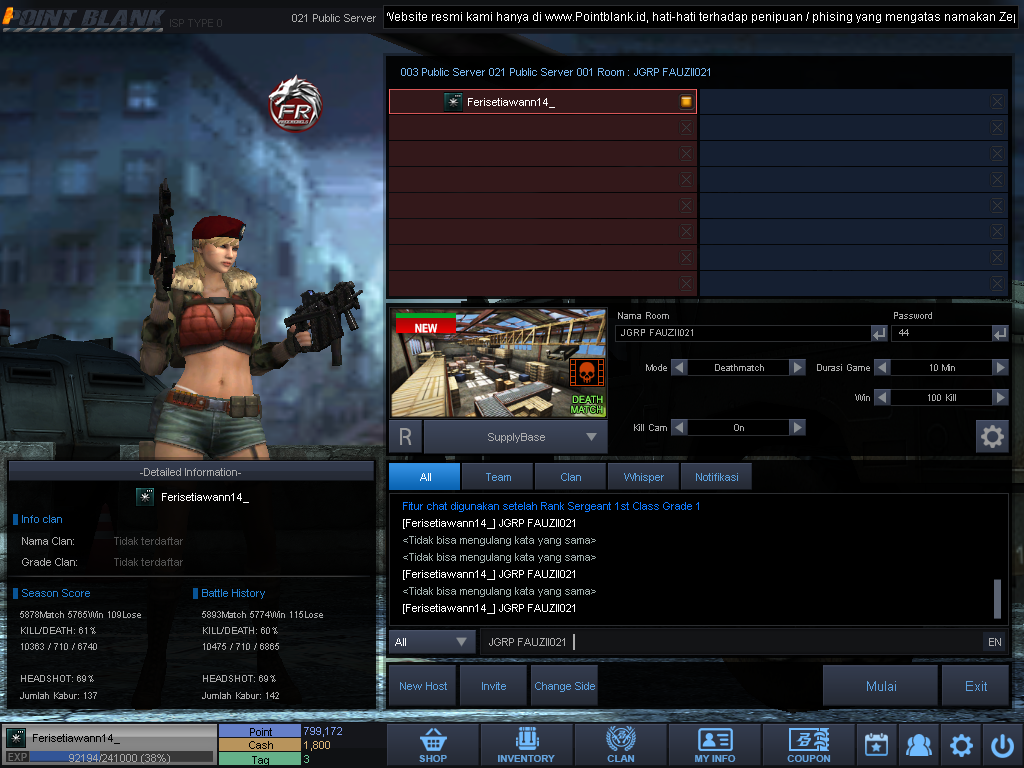Close fourth red team slot
This screenshot has height=768, width=1024.
point(686,180)
